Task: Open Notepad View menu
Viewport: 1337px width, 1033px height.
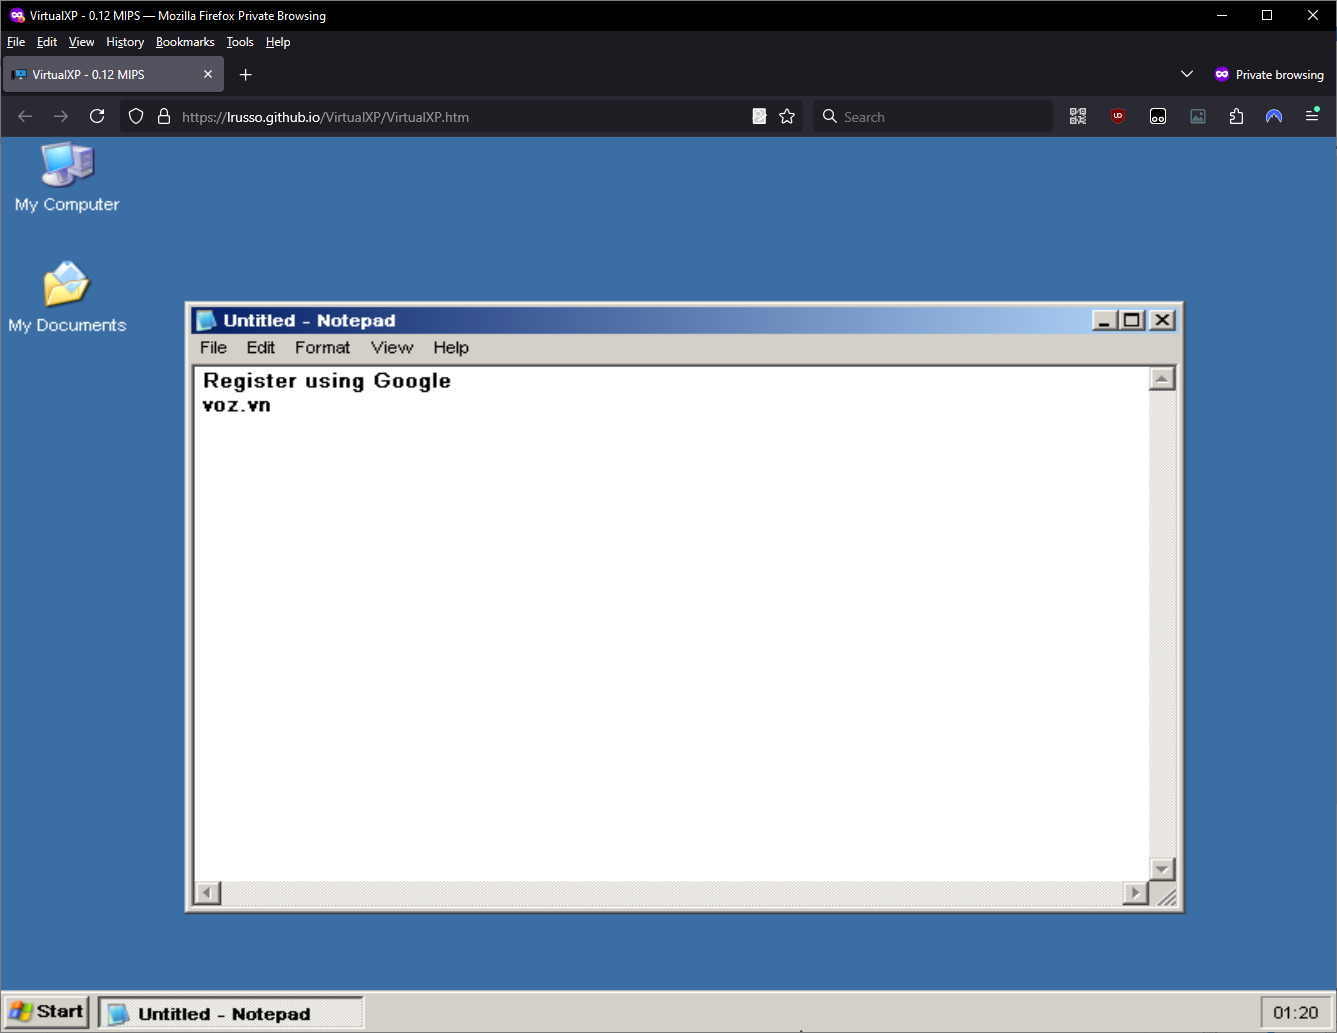Action: [392, 348]
